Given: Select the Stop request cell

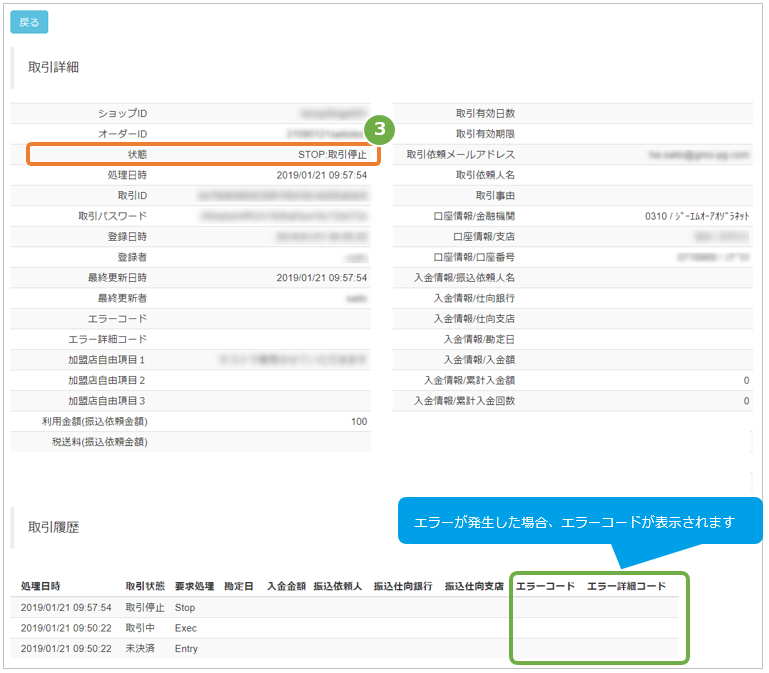Looking at the screenshot, I should 185,608.
